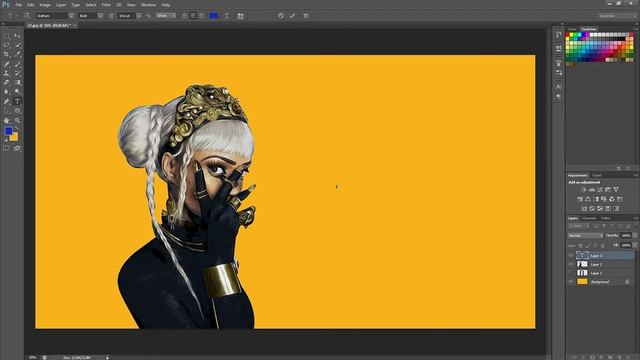This screenshot has height=360, width=640.
Task: Open the anti-aliasing Sharp dropdown
Action: pyautogui.click(x=165, y=16)
